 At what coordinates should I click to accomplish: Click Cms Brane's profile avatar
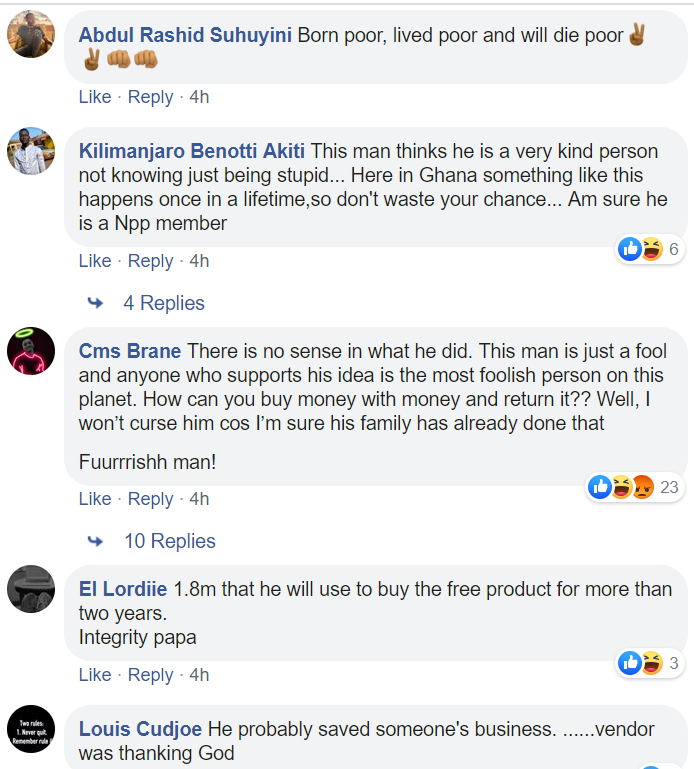tap(31, 351)
